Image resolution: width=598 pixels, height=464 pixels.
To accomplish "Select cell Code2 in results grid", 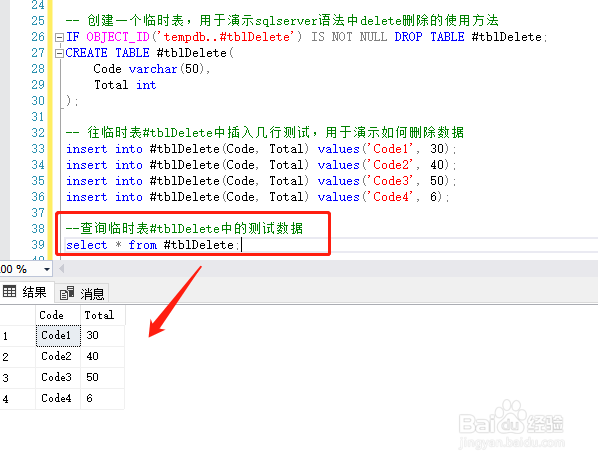I will click(x=58, y=356).
